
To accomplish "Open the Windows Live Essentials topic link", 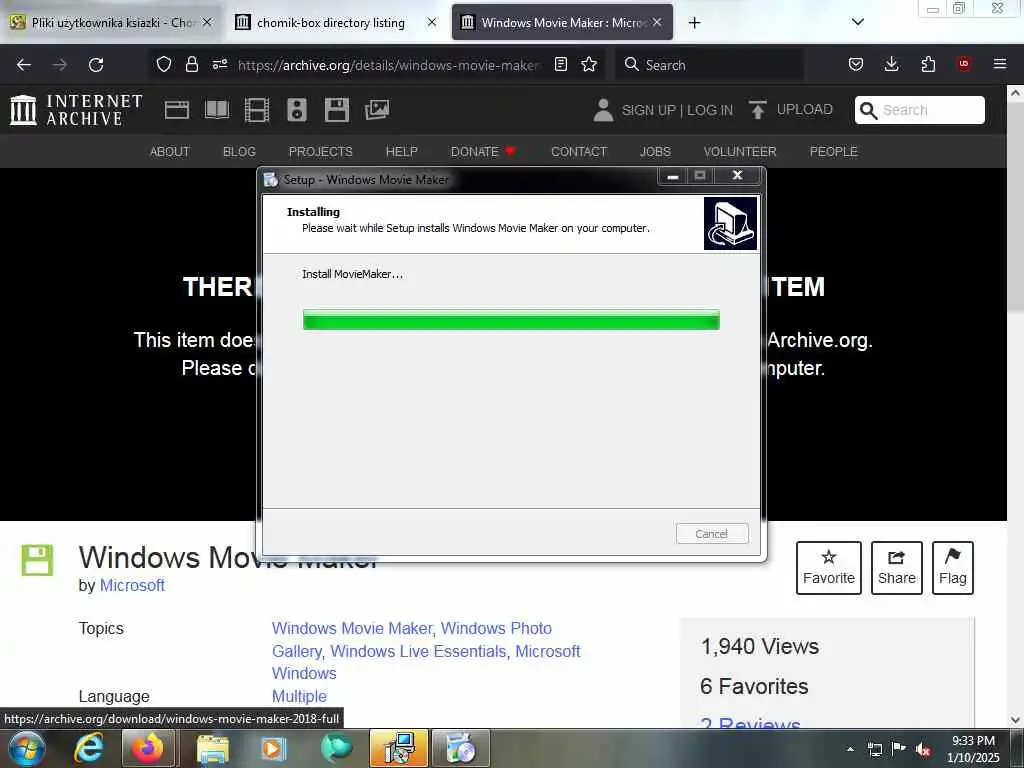I will point(418,651).
